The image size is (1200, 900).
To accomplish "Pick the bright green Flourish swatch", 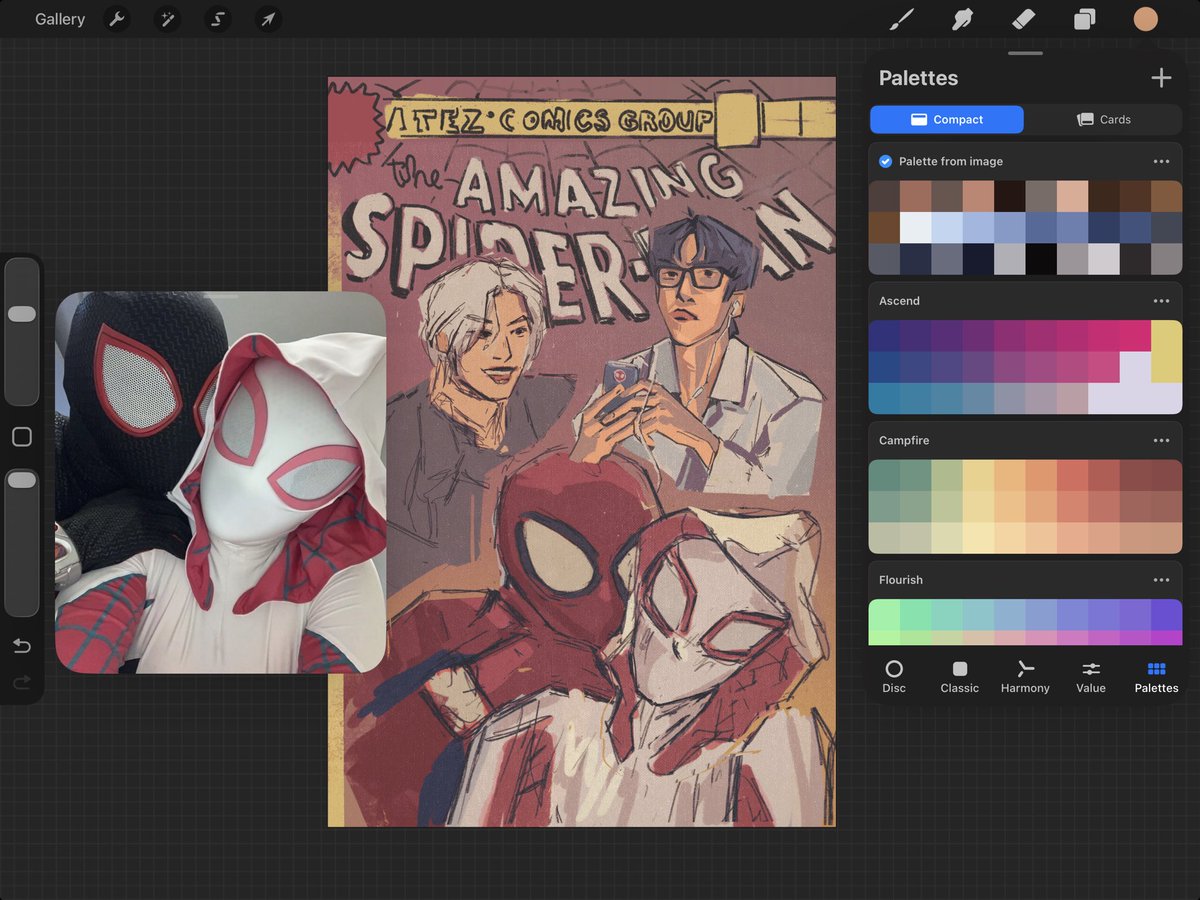I will [x=884, y=614].
